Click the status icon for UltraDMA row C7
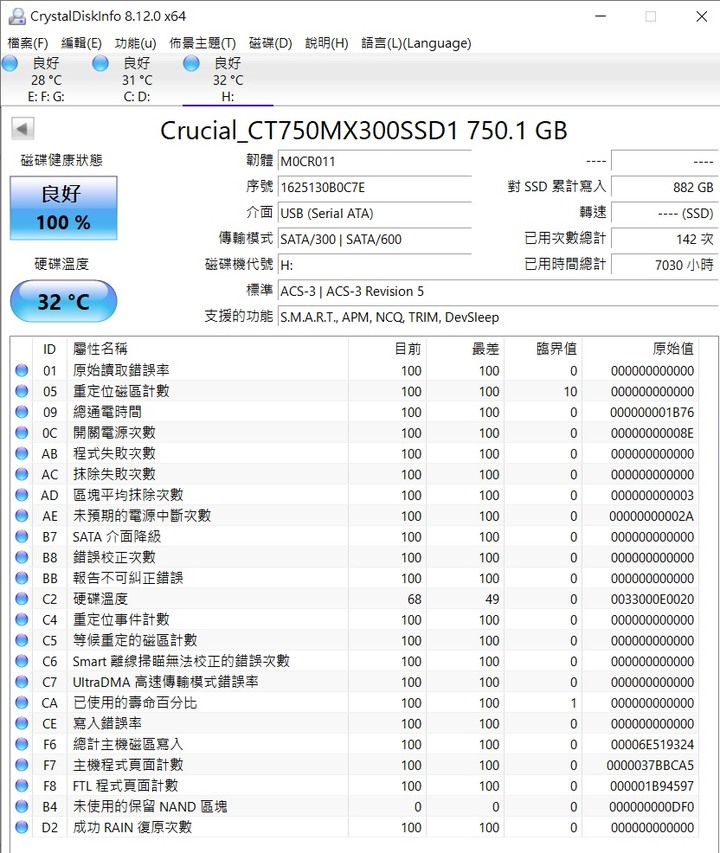720x853 pixels. (22, 682)
